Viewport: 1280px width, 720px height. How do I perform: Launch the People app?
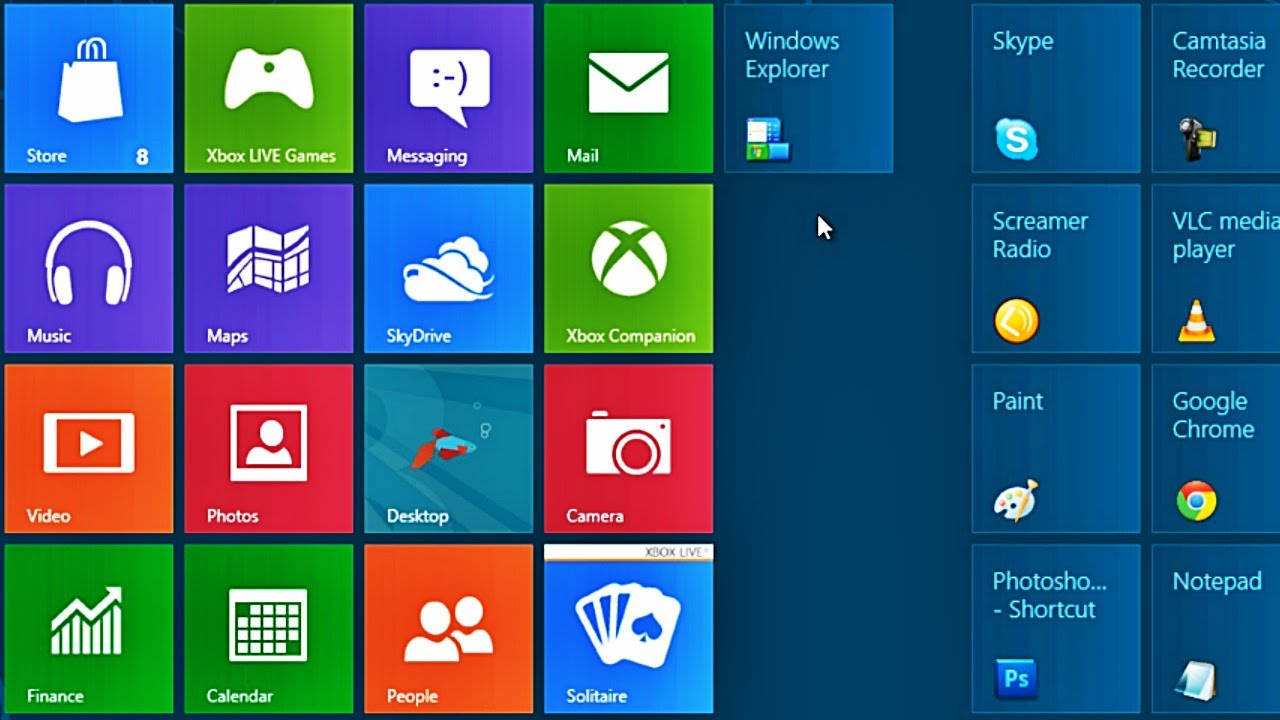(x=448, y=628)
